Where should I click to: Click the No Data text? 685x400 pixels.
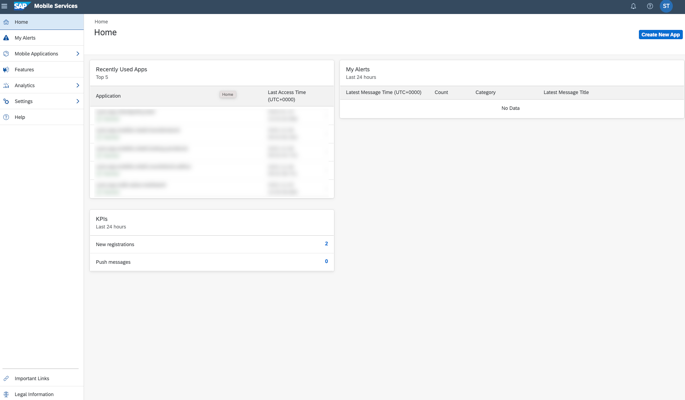(510, 108)
